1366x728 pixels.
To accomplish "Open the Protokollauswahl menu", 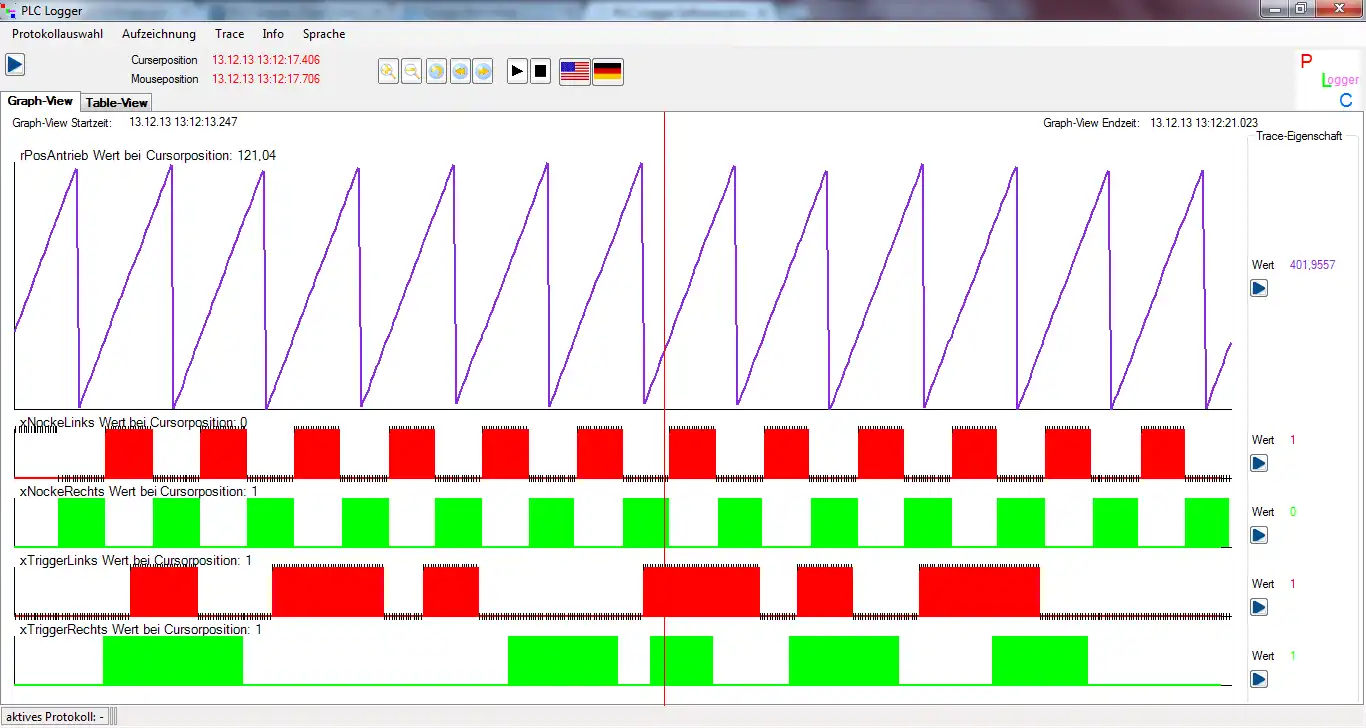I will click(x=55, y=33).
